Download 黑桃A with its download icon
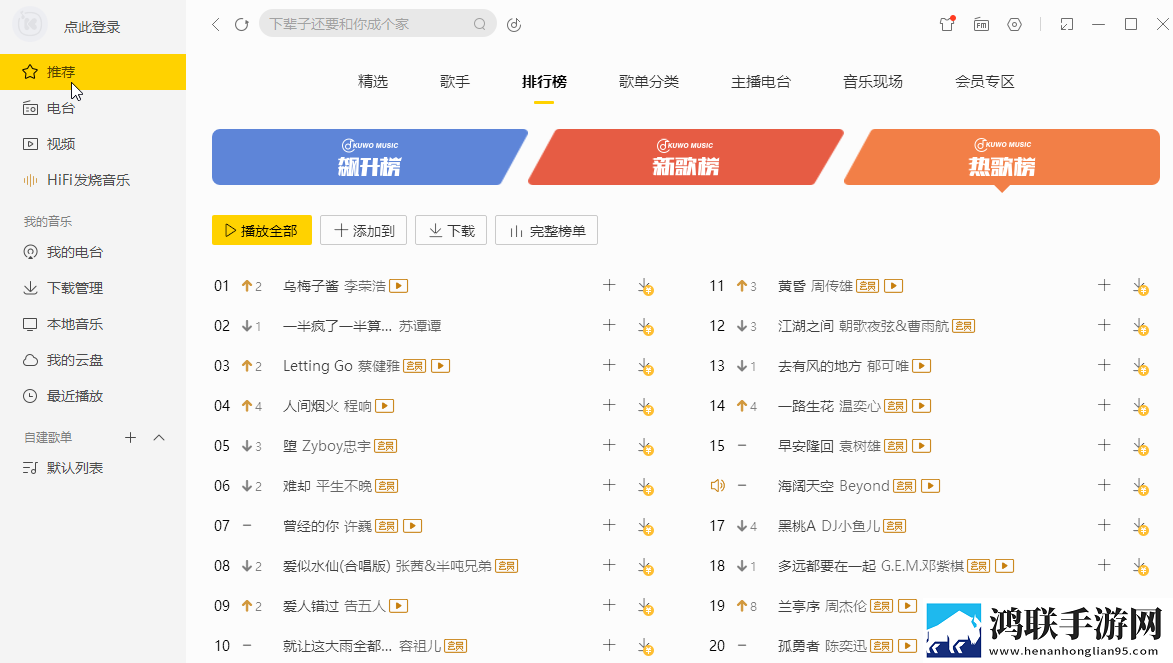1173x663 pixels. coord(1141,527)
